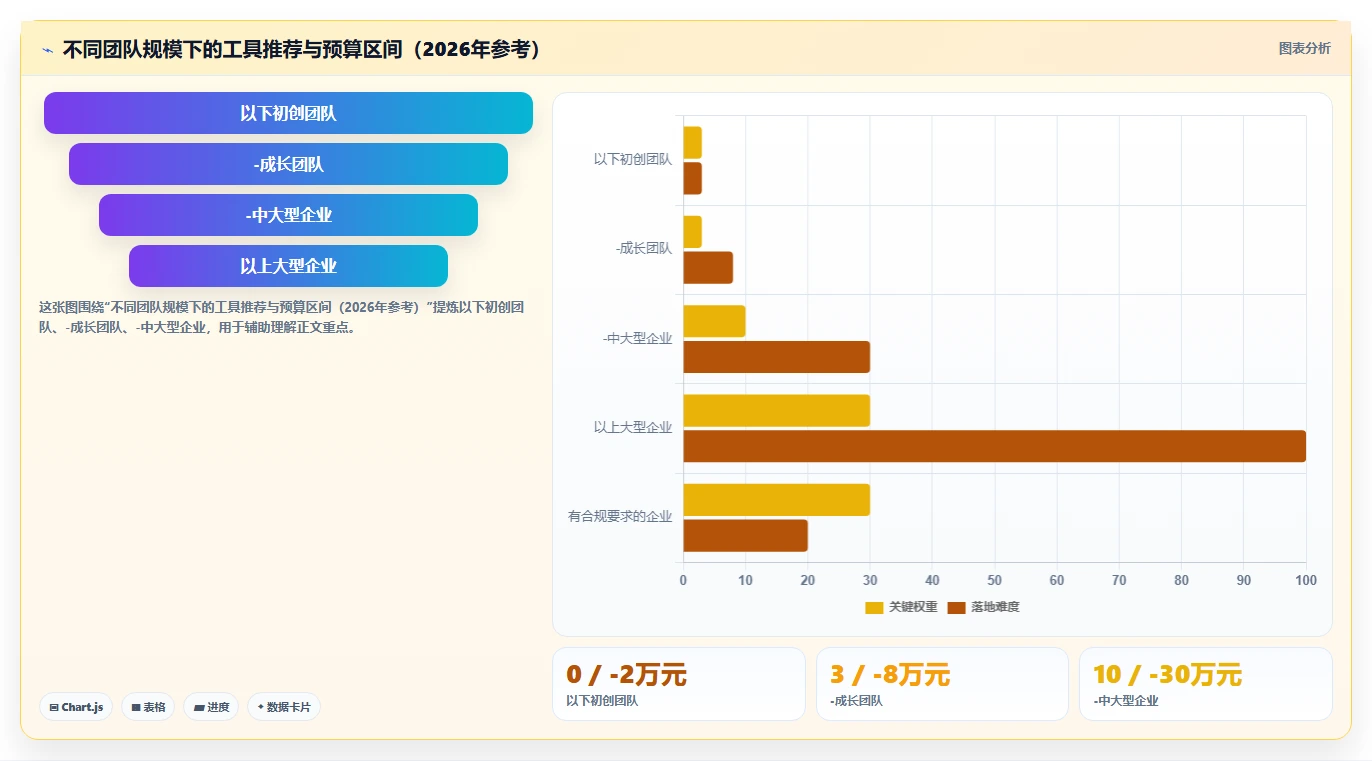
Task: Click the brown 以上大型企业 bar reaching 100
Action: [994, 446]
